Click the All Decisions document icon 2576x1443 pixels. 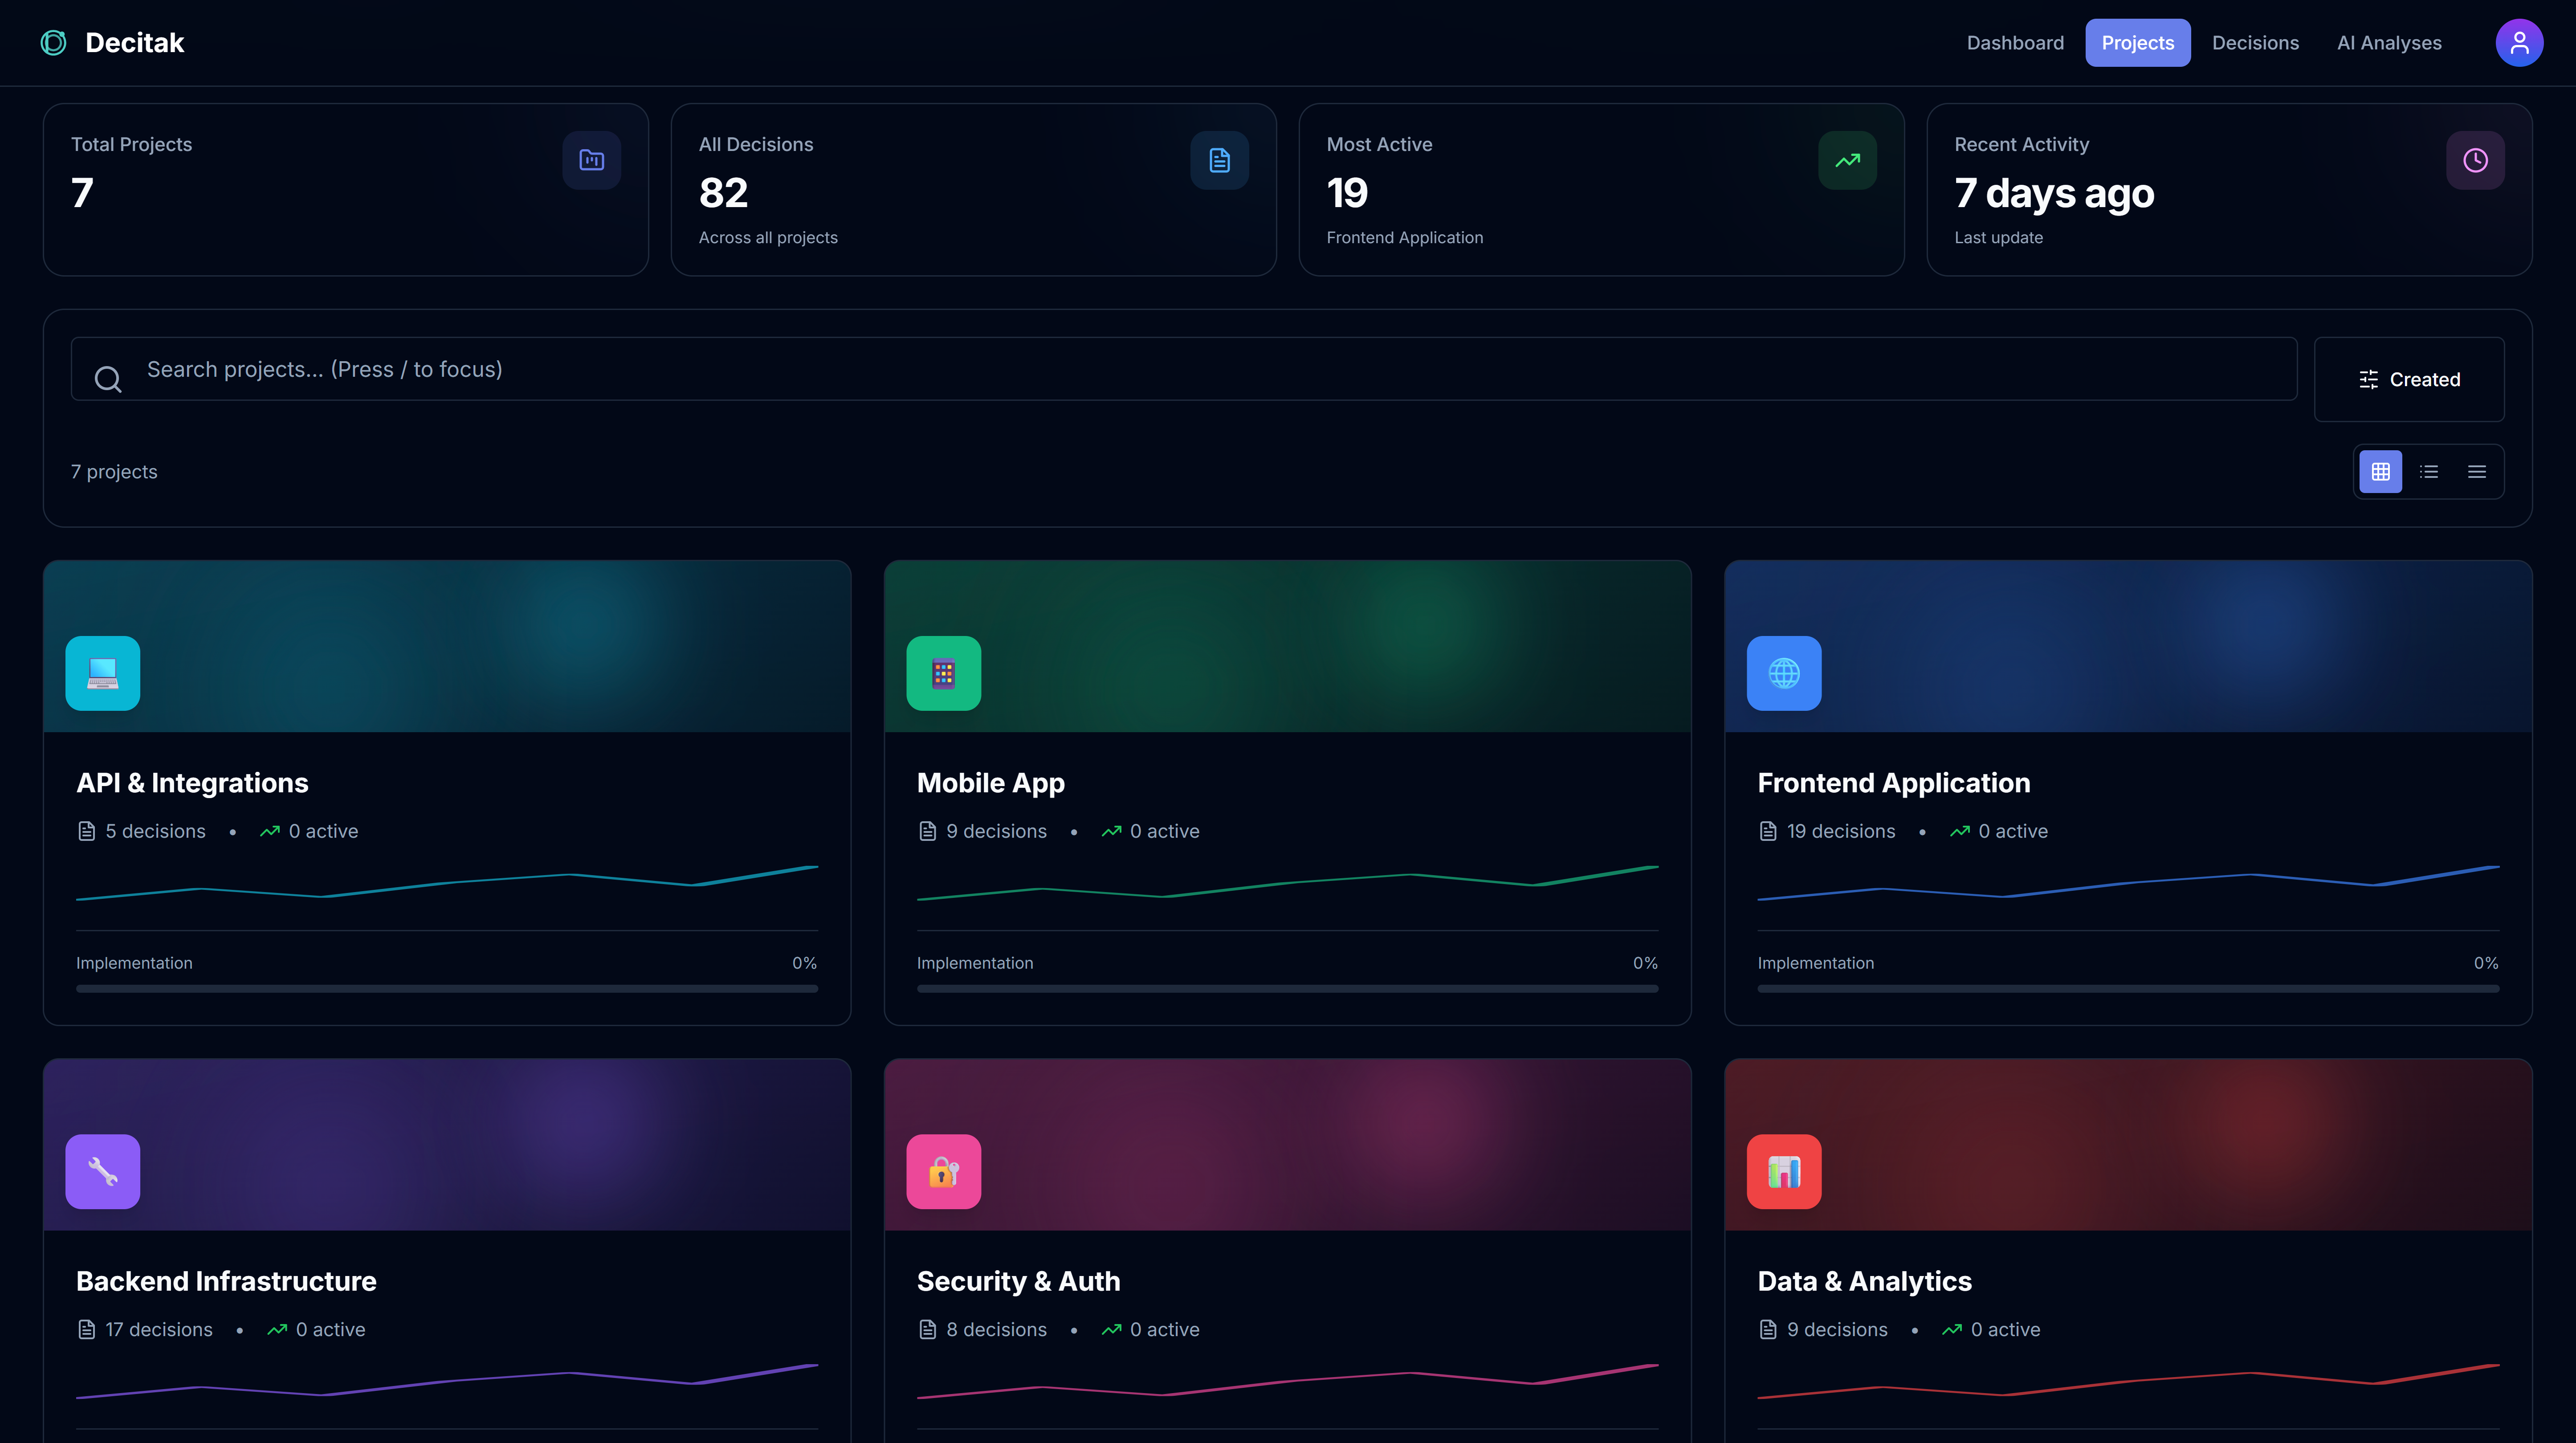coord(1219,160)
